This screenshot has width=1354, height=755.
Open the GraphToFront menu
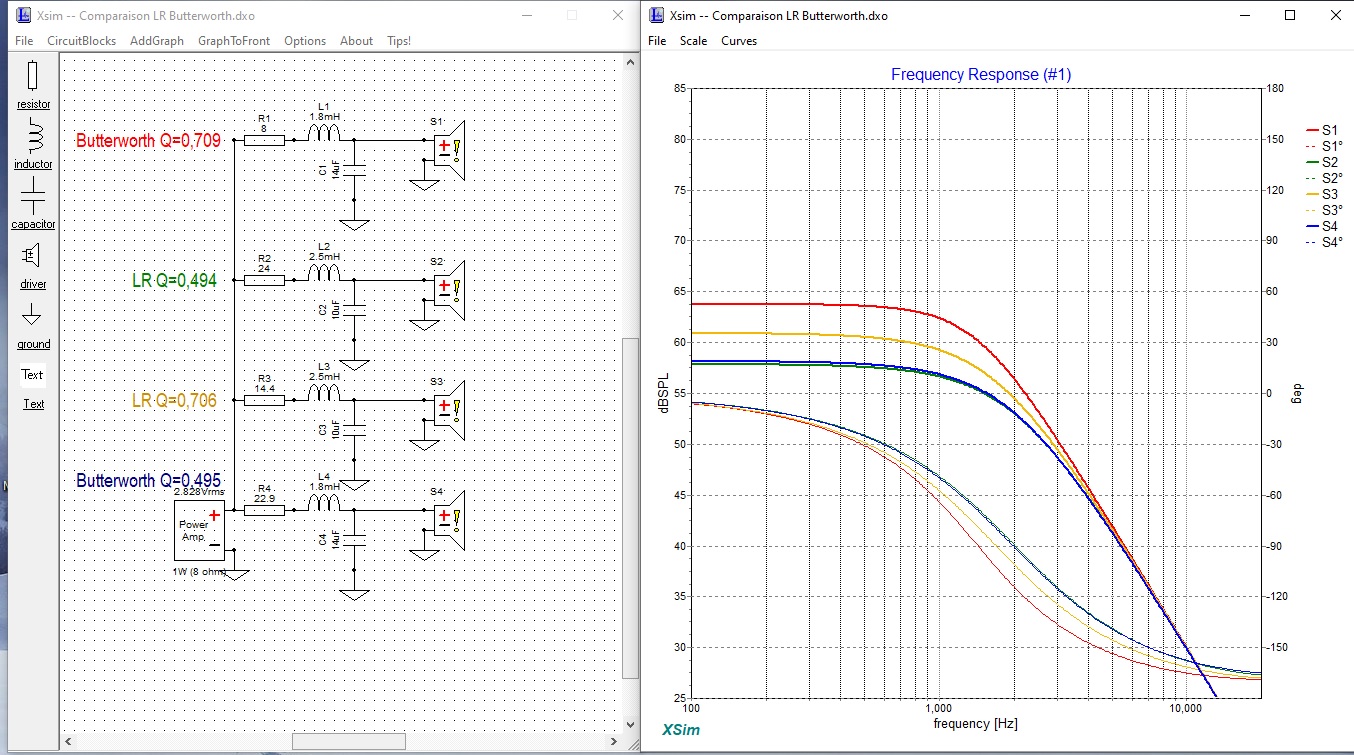tap(234, 41)
